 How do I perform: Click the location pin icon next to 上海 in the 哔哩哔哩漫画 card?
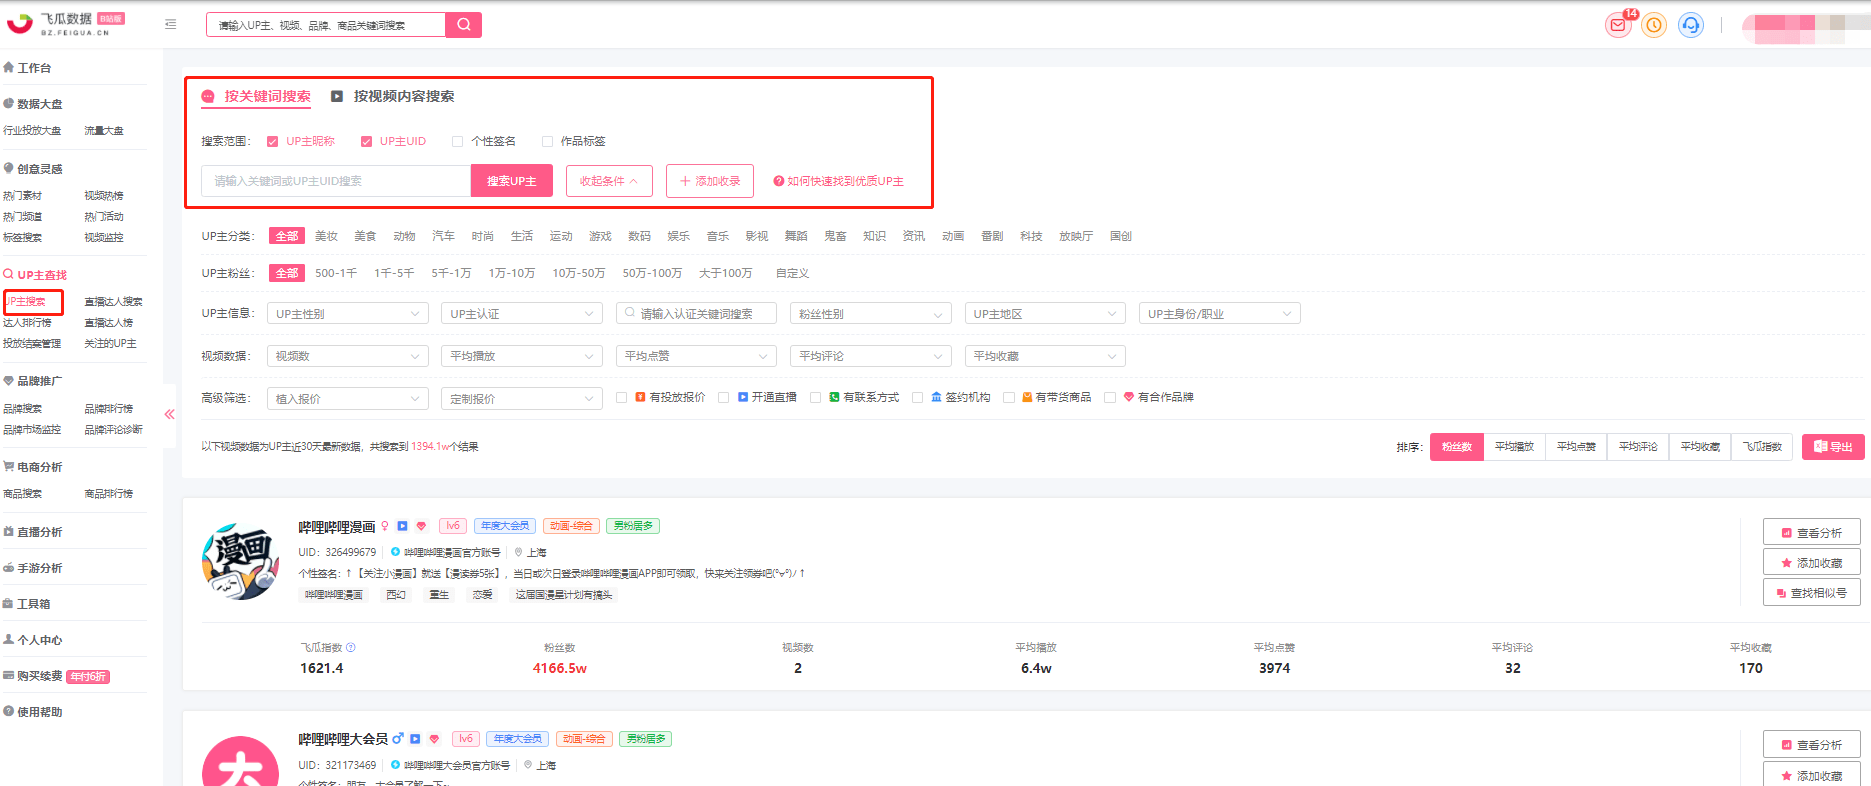click(518, 552)
